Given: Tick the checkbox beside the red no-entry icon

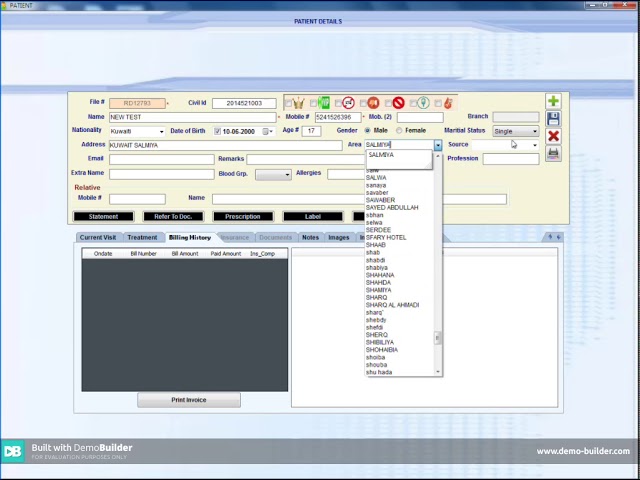Looking at the screenshot, I should coord(388,103).
